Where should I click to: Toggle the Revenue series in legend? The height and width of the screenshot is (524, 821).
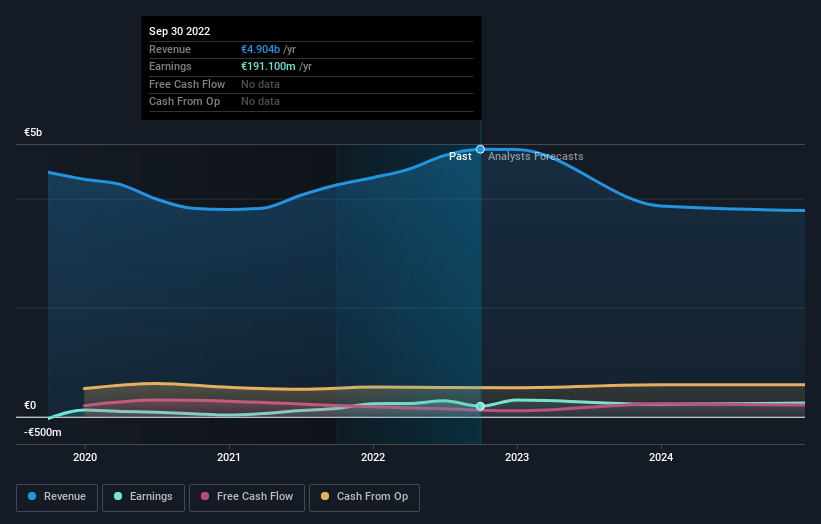(x=57, y=497)
